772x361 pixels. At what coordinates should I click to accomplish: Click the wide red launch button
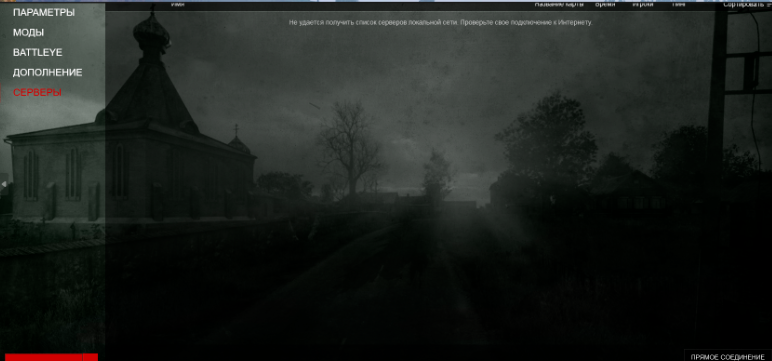click(x=44, y=357)
